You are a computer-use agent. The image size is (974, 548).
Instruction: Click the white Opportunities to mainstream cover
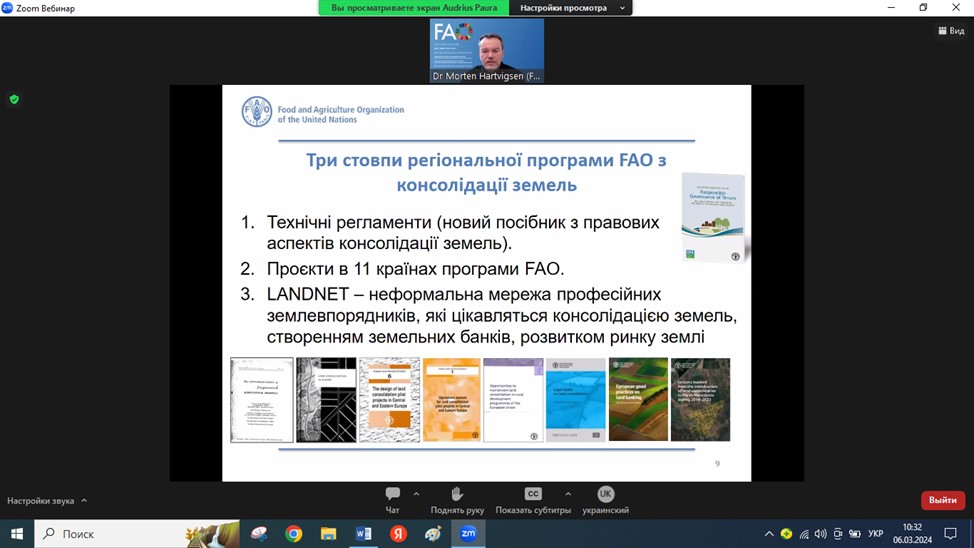tap(513, 400)
